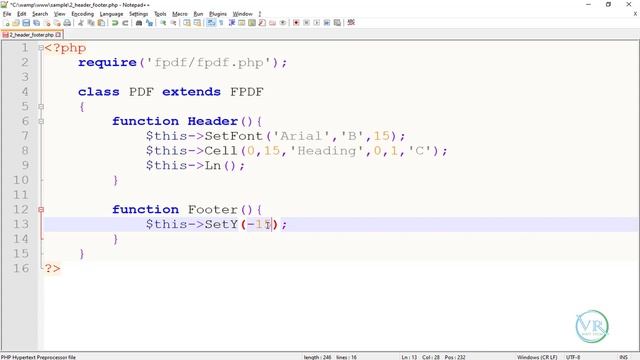Open the Function List panel icon

pyautogui.click(x=262, y=23)
